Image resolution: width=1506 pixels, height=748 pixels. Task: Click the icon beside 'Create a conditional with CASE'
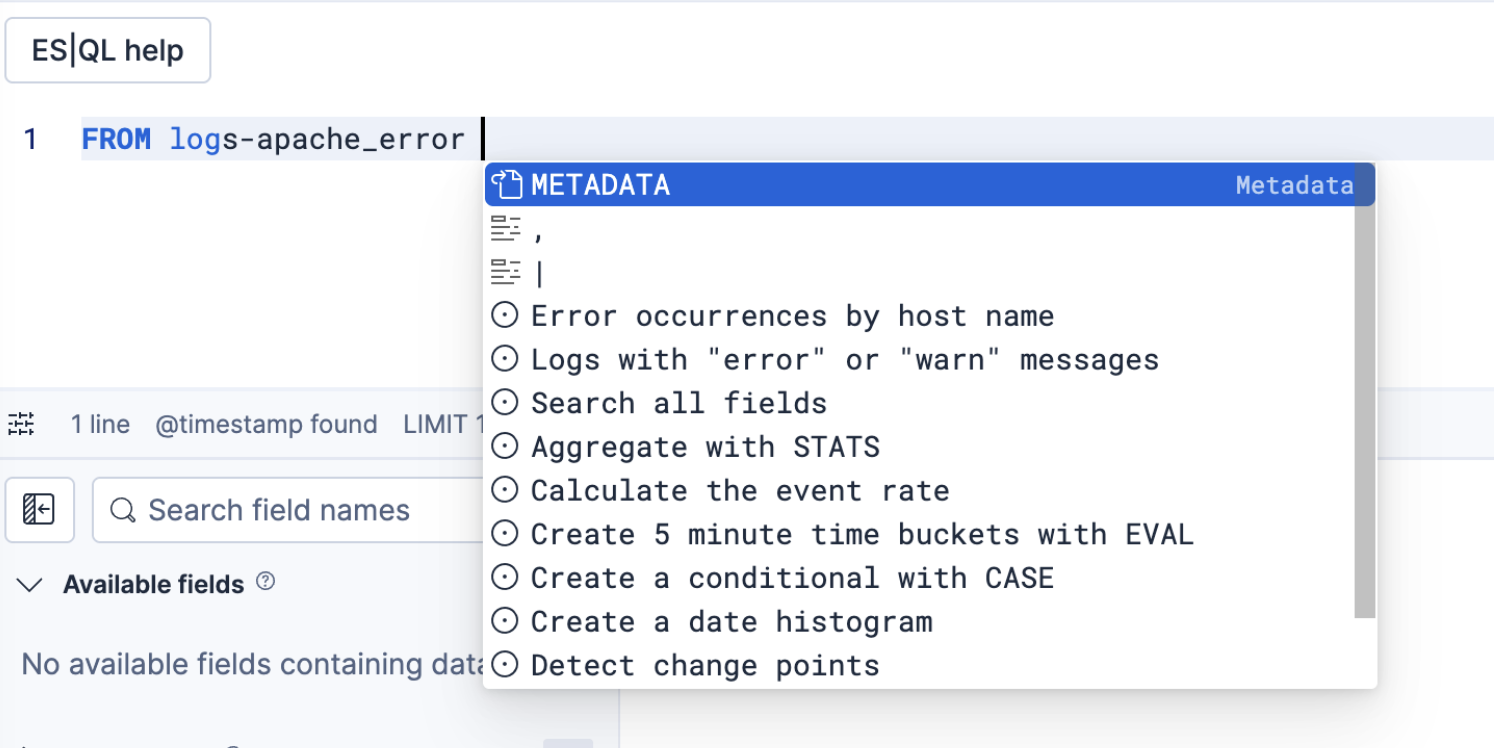point(506,578)
